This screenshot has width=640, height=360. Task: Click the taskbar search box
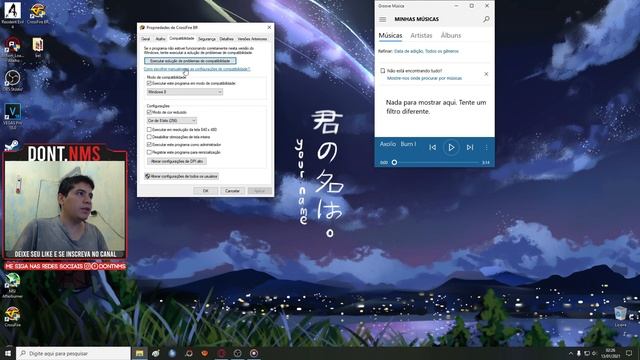(x=73, y=353)
